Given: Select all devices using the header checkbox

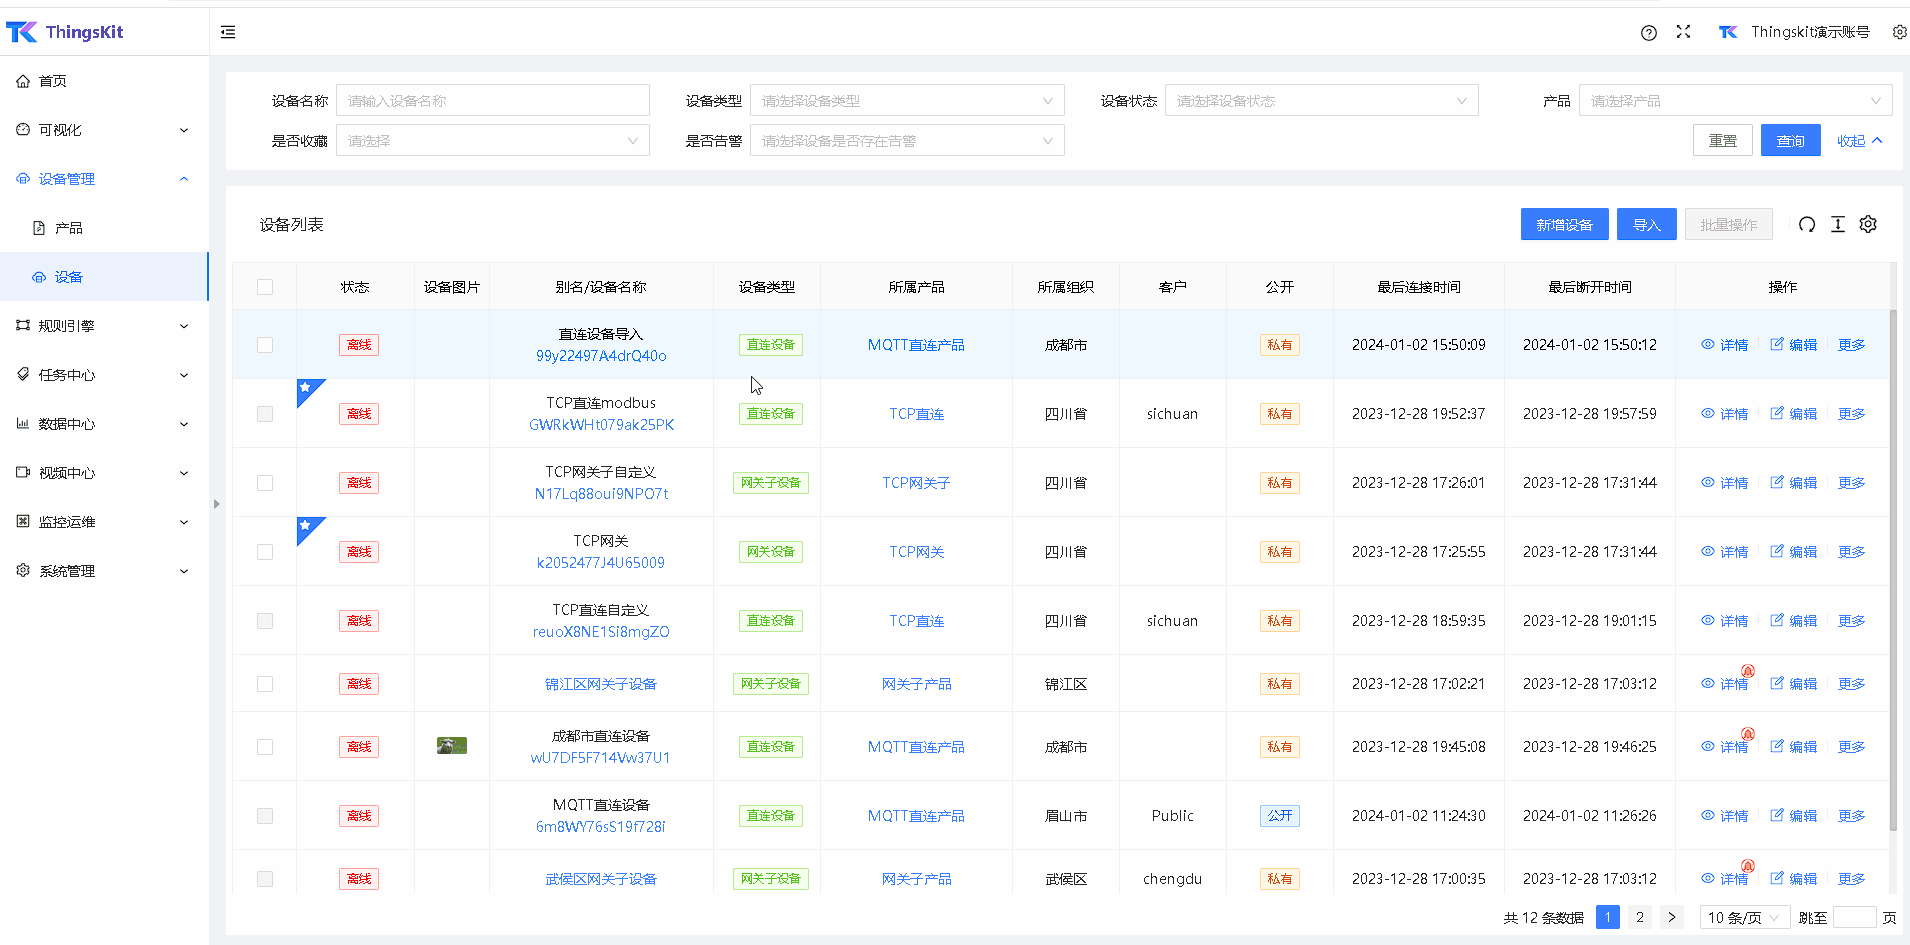Looking at the screenshot, I should point(265,287).
